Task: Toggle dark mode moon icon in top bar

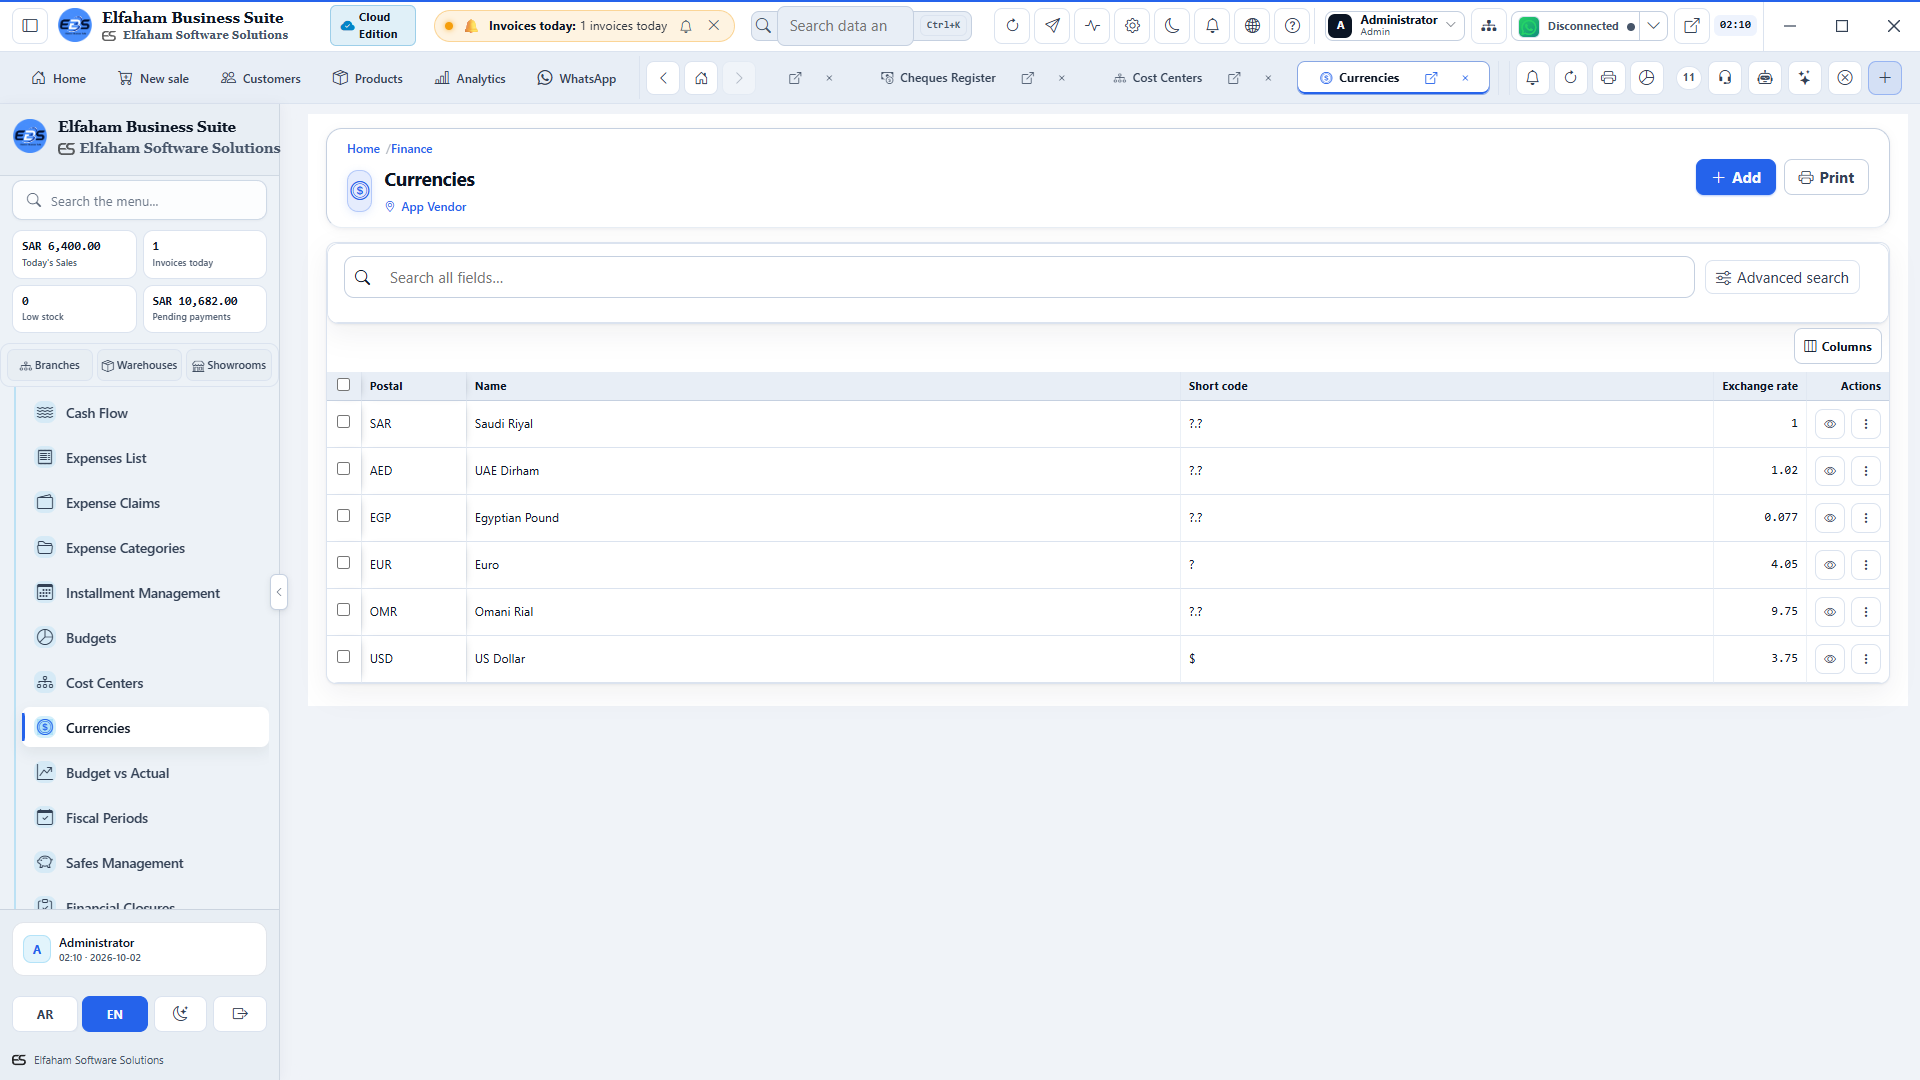Action: (x=1172, y=26)
